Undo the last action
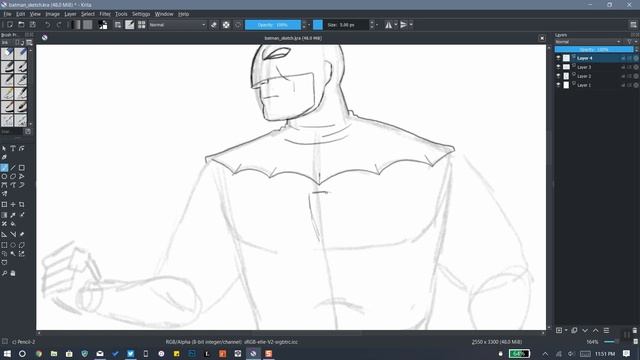Viewport: 640px width, 360px height. click(x=48, y=25)
